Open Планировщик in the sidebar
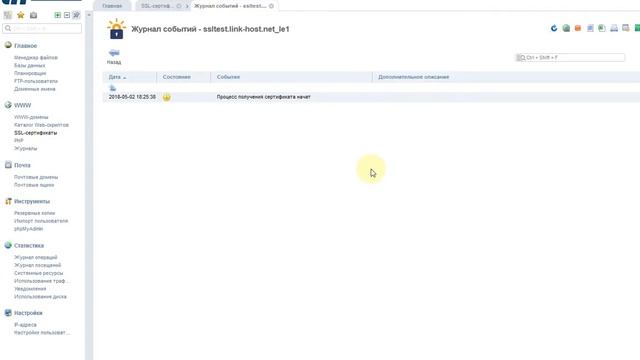Image resolution: width=640 pixels, height=360 pixels. [30, 73]
